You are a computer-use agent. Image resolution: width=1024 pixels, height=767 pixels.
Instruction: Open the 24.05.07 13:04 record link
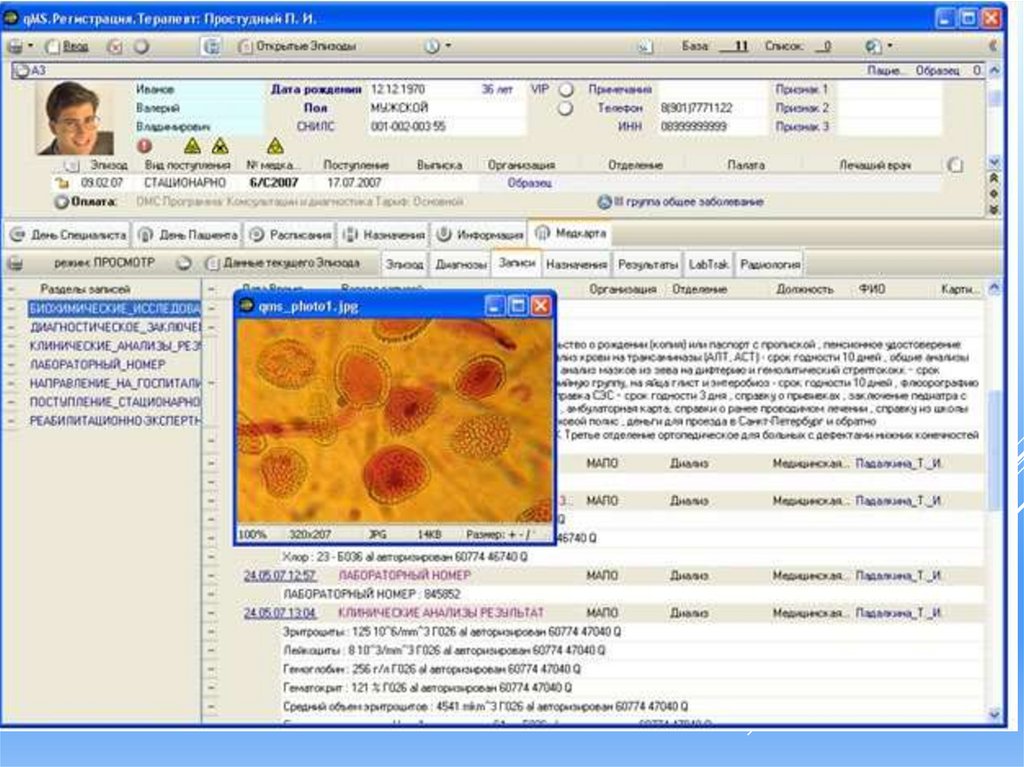[x=280, y=613]
